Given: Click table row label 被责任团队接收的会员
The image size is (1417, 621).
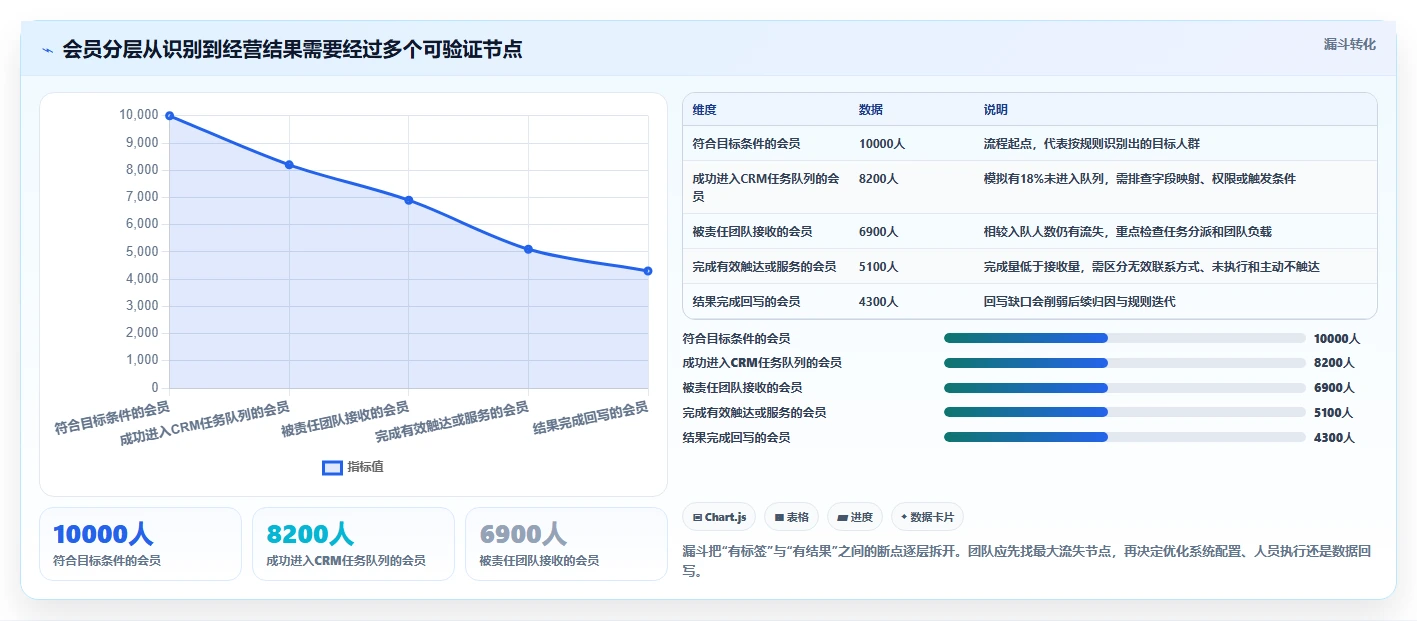Looking at the screenshot, I should click(752, 232).
